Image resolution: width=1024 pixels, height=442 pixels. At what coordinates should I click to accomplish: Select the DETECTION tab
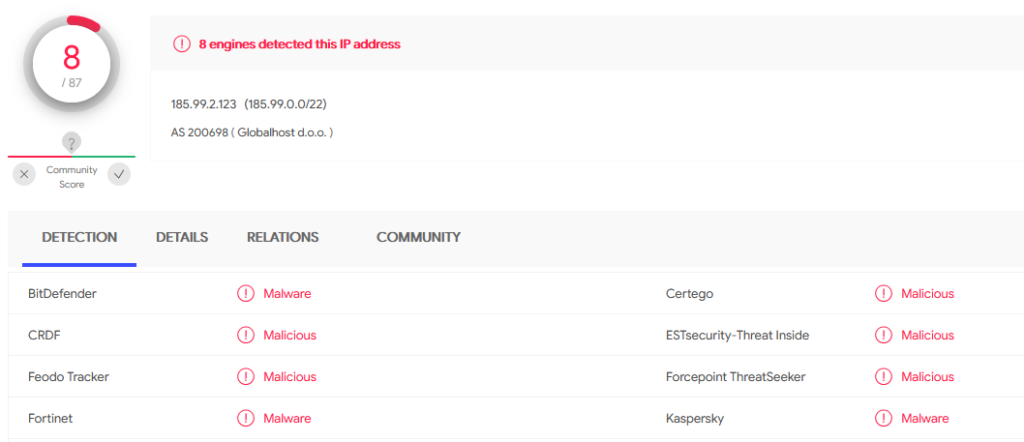(79, 238)
